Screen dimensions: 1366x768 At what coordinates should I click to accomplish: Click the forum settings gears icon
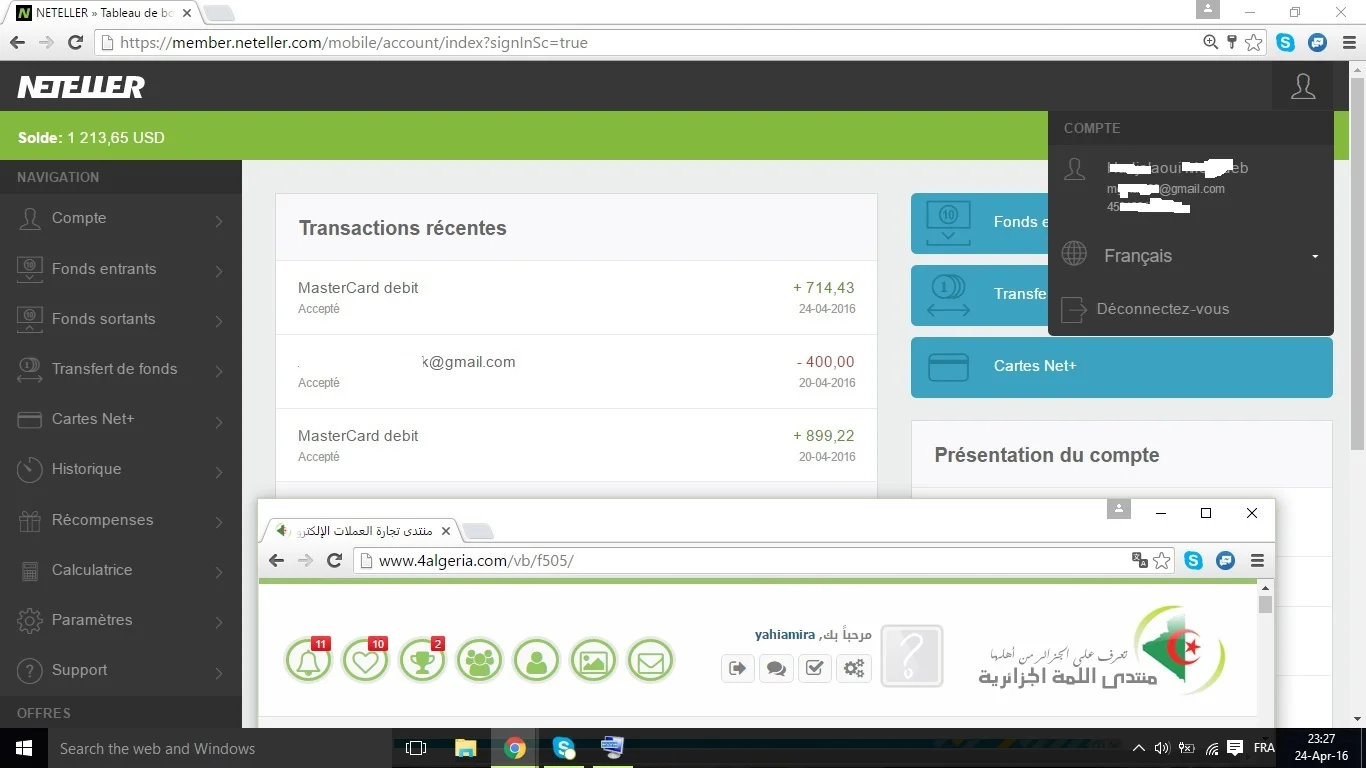coord(854,668)
